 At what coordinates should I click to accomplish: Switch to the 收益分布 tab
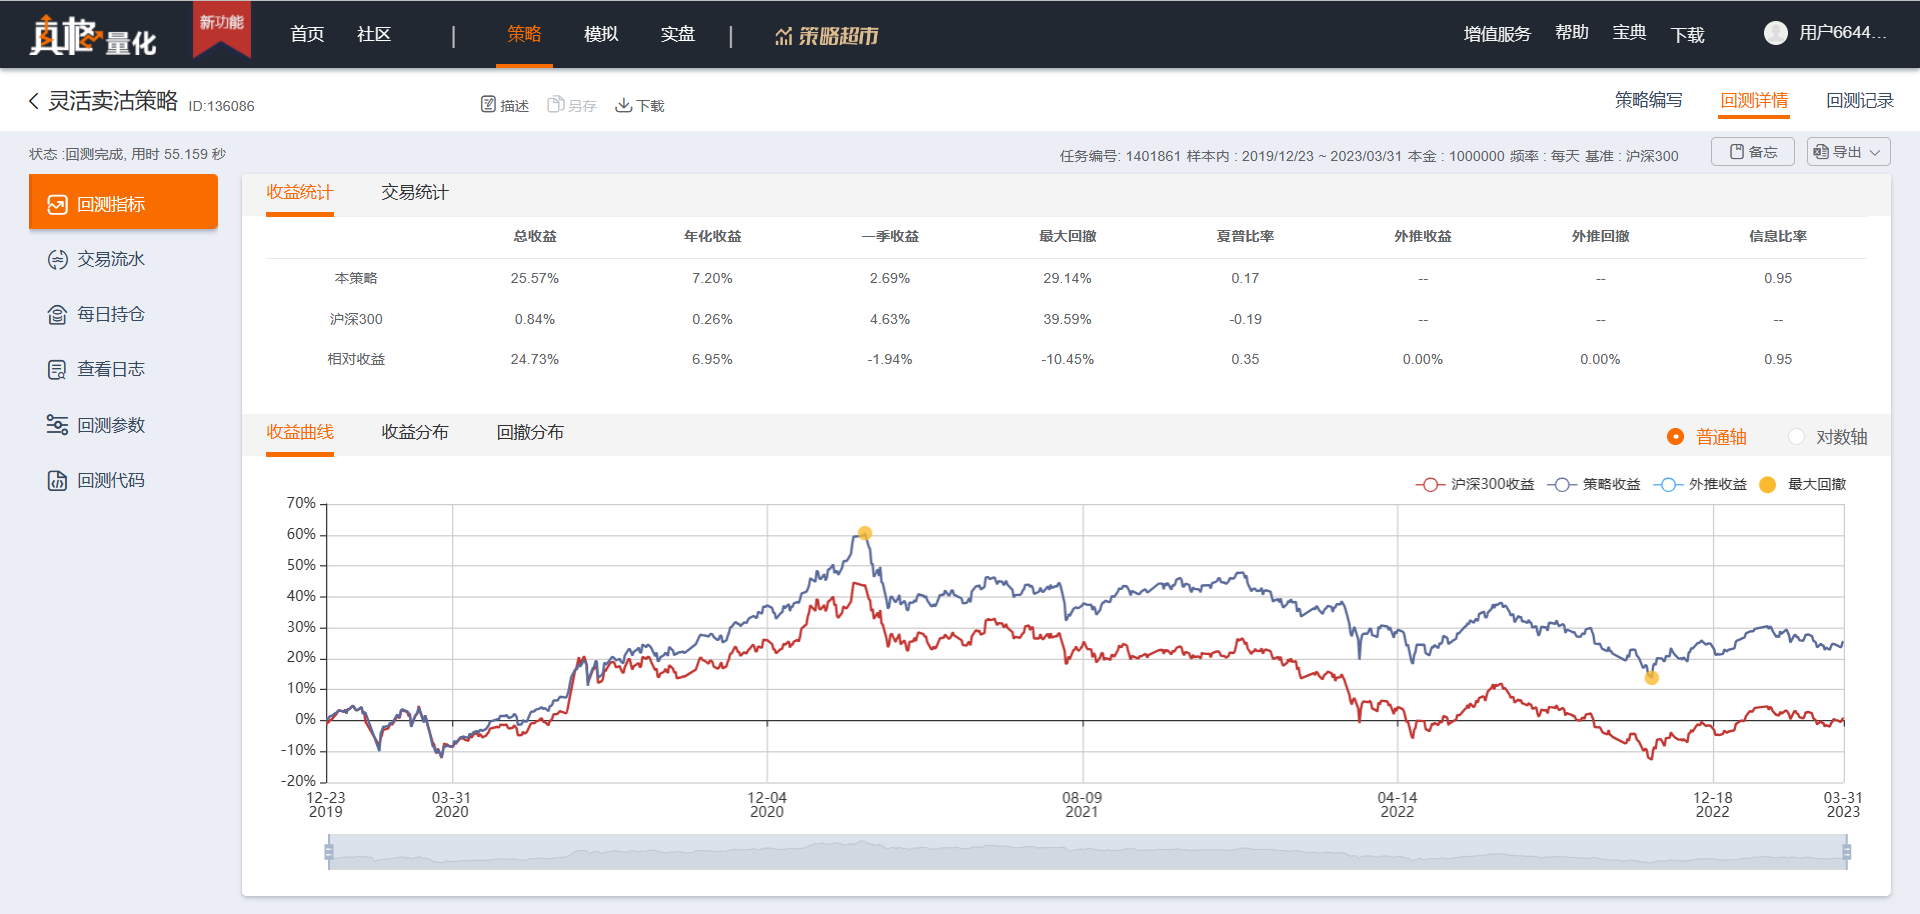(x=414, y=433)
